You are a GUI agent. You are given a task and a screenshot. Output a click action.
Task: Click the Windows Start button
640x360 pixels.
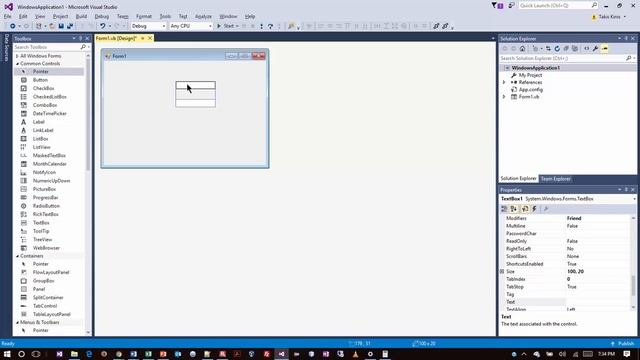point(7,354)
